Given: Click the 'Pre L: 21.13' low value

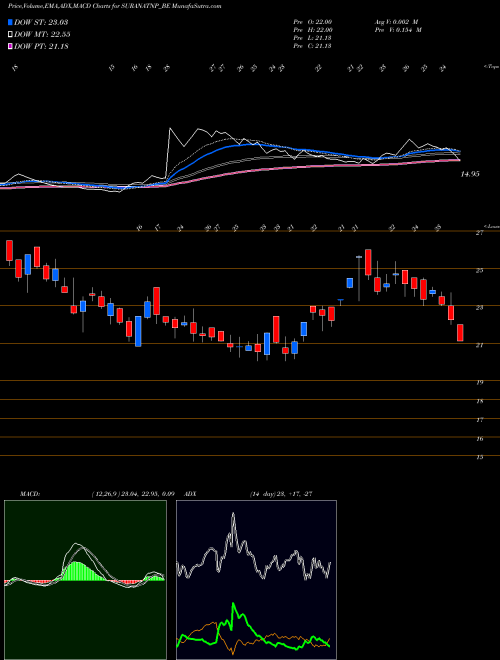Looking at the screenshot, I should [313, 38].
